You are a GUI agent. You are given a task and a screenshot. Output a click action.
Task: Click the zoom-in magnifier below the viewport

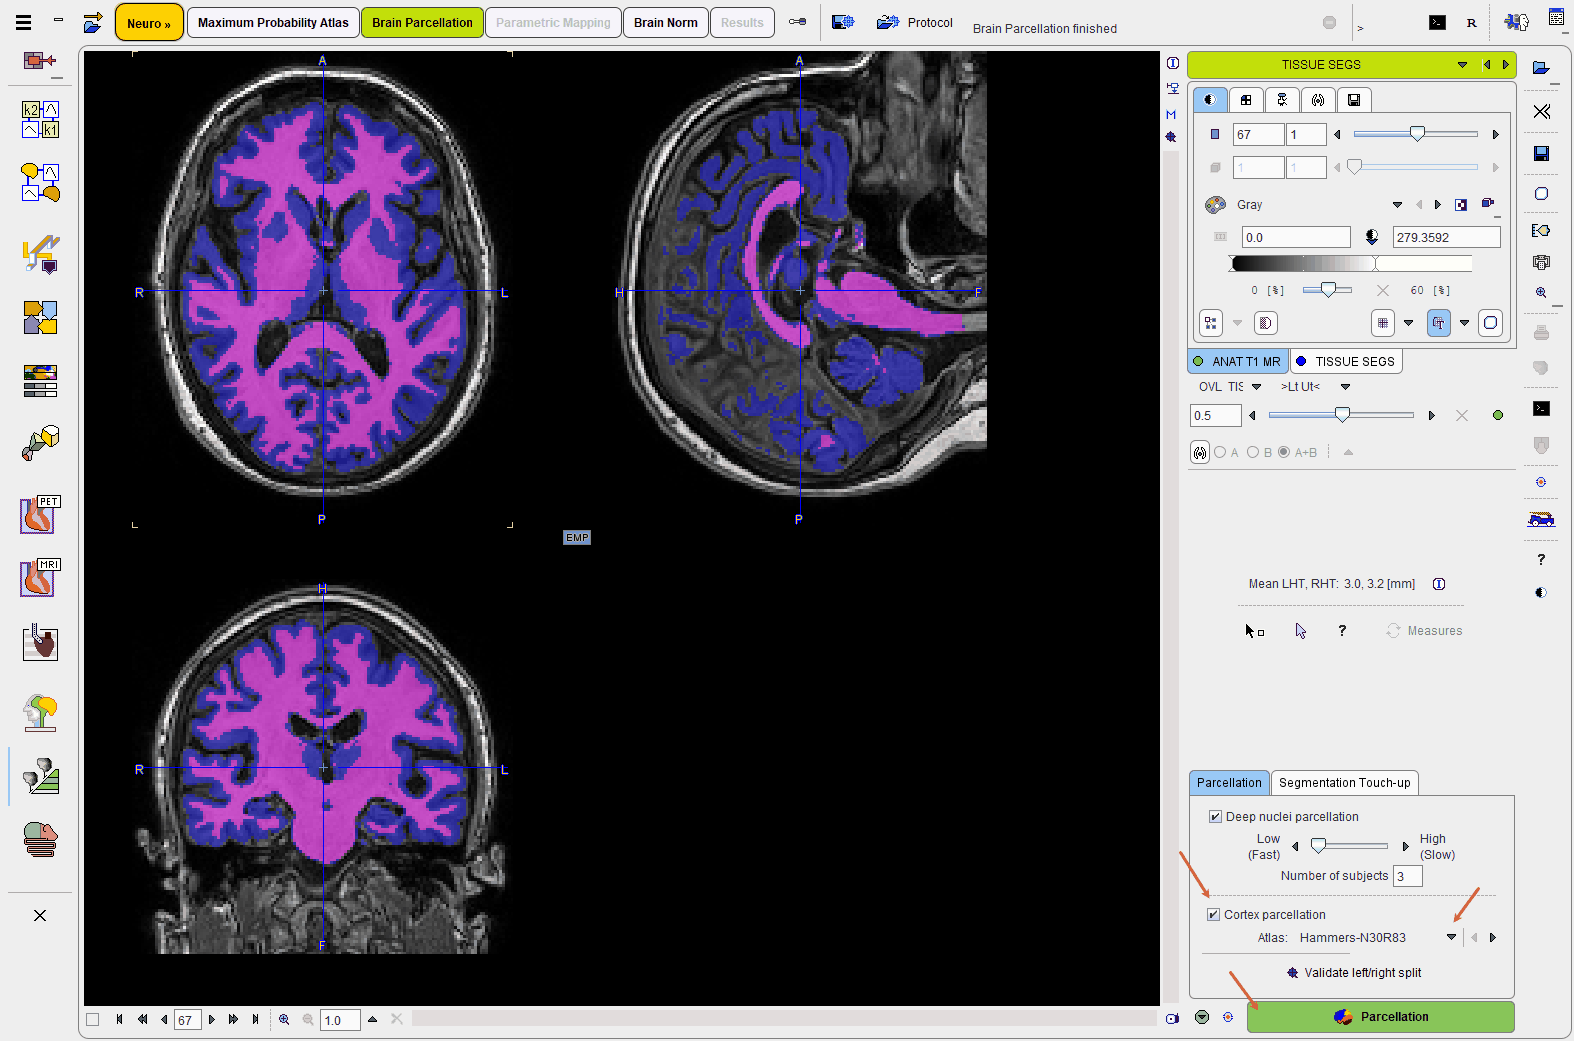(284, 1019)
